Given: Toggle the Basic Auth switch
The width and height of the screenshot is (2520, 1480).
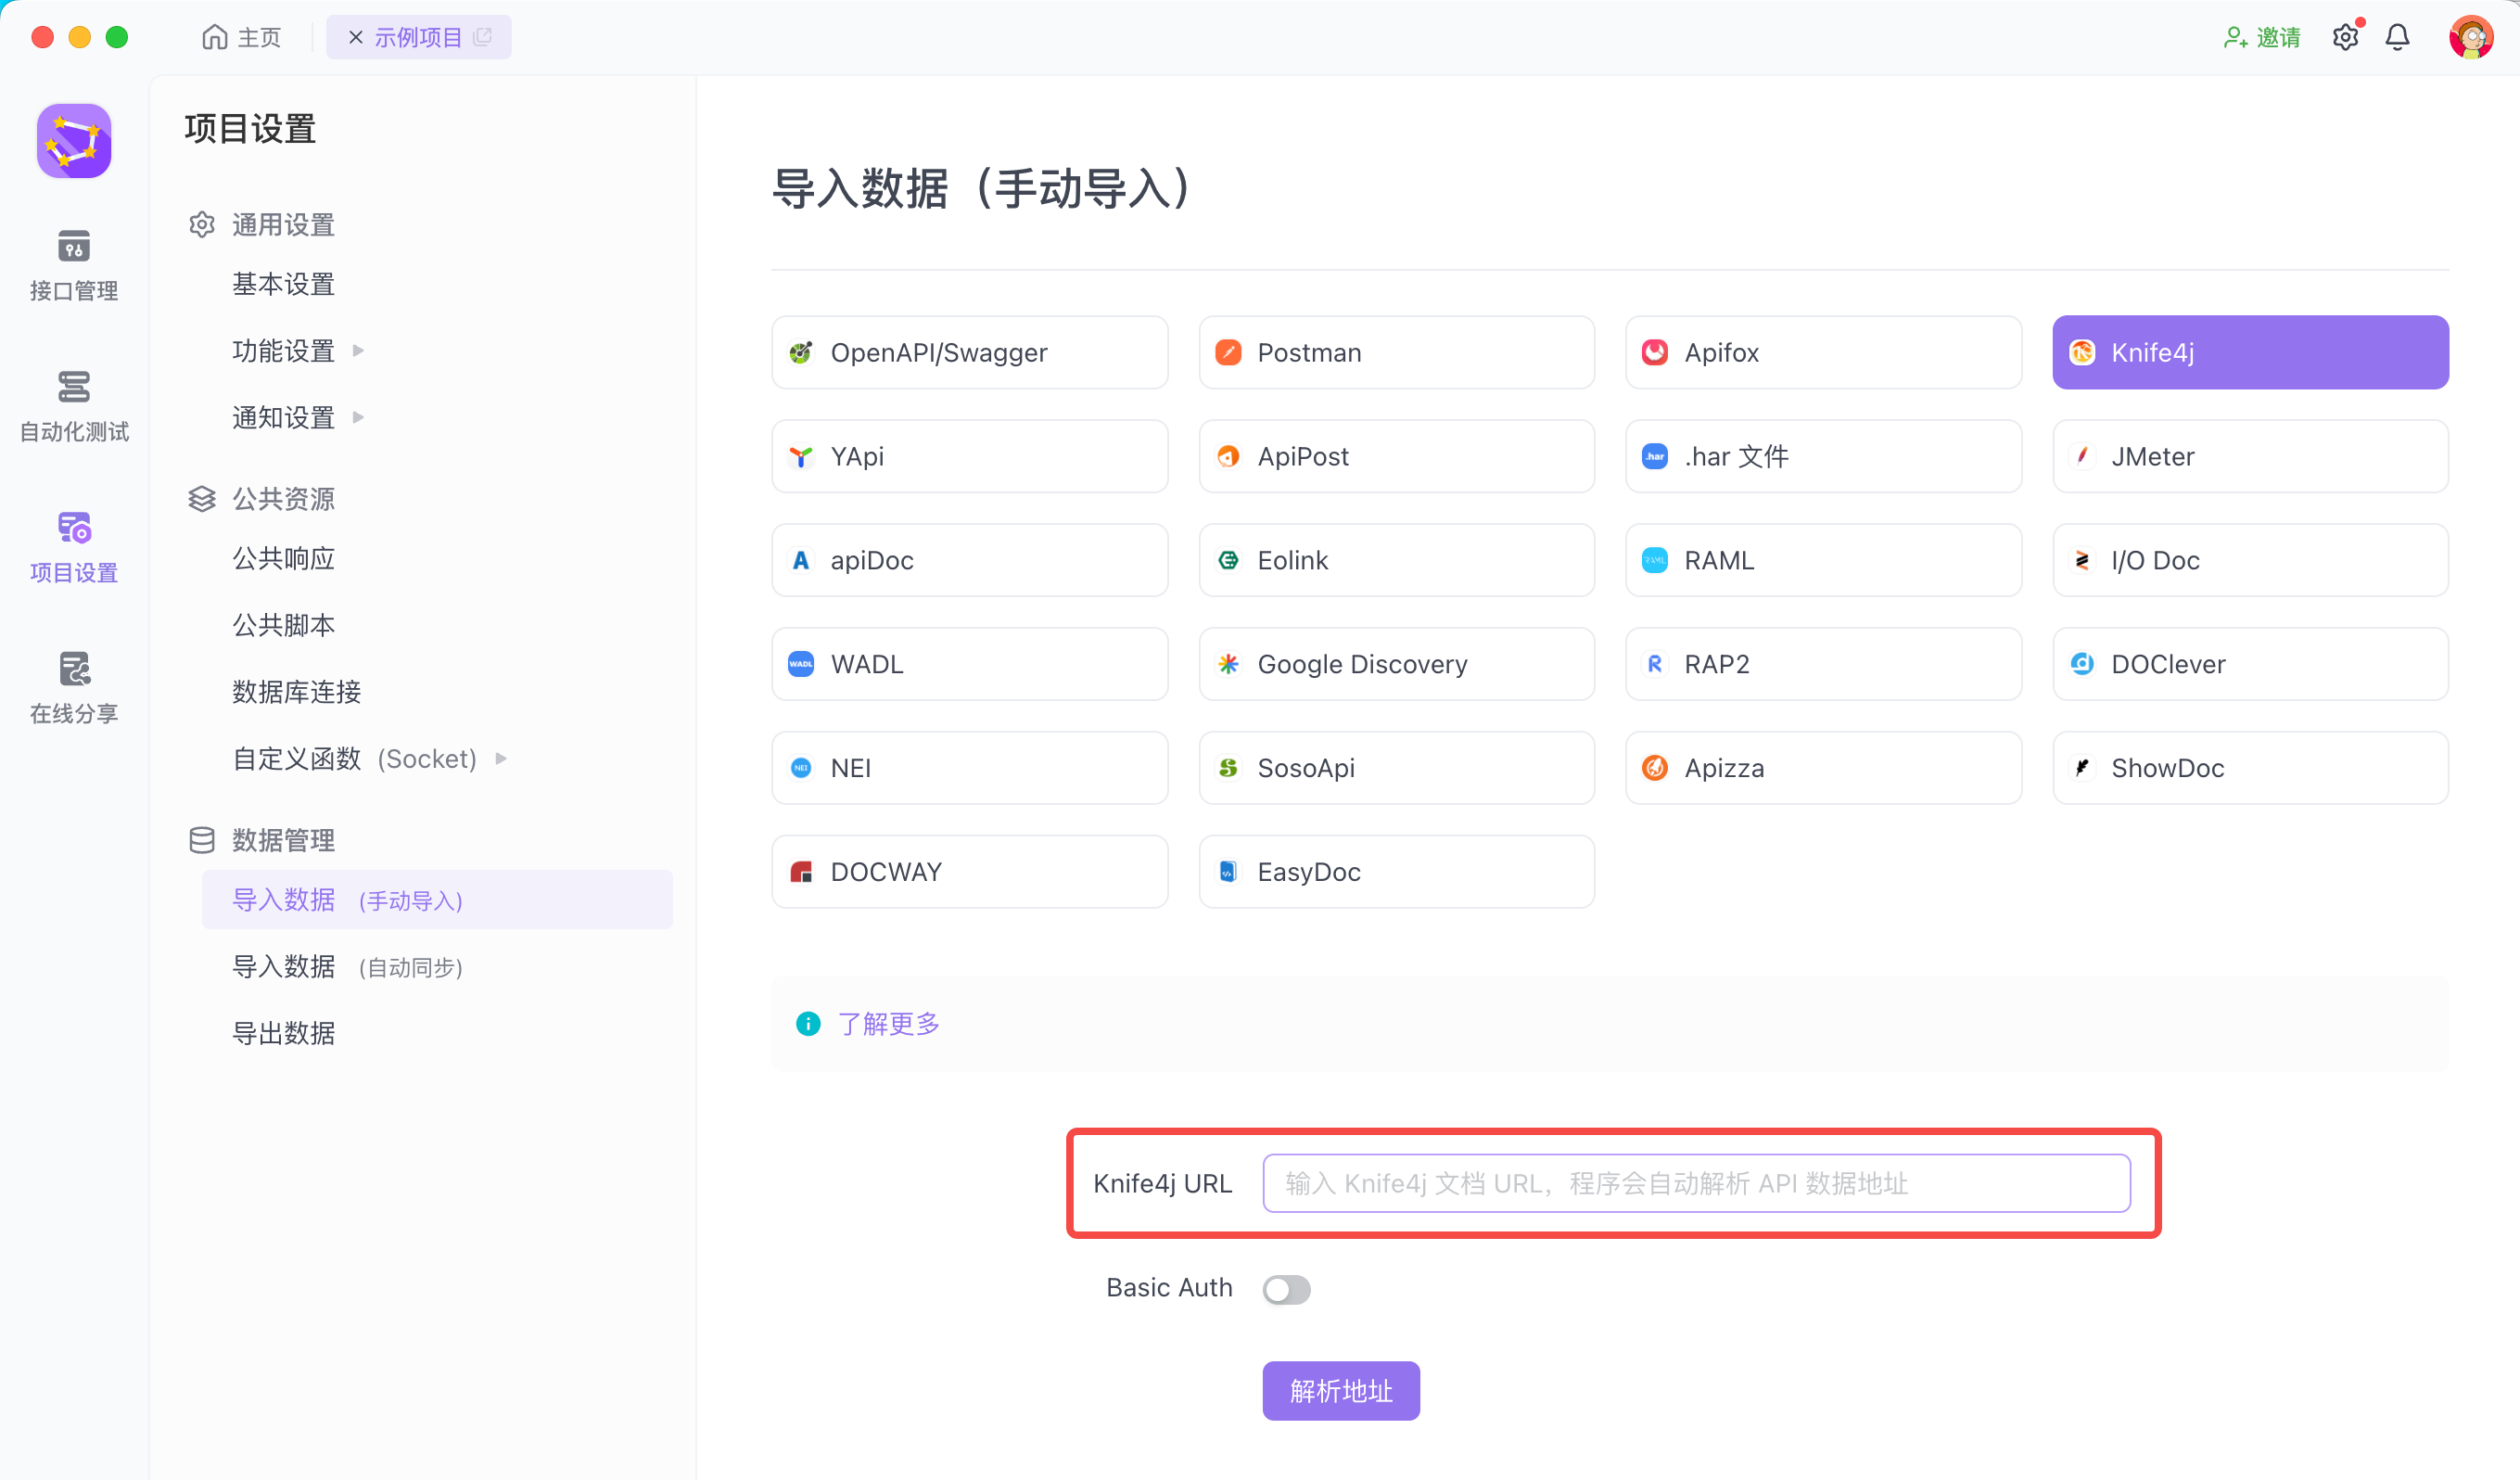Looking at the screenshot, I should (x=1286, y=1288).
